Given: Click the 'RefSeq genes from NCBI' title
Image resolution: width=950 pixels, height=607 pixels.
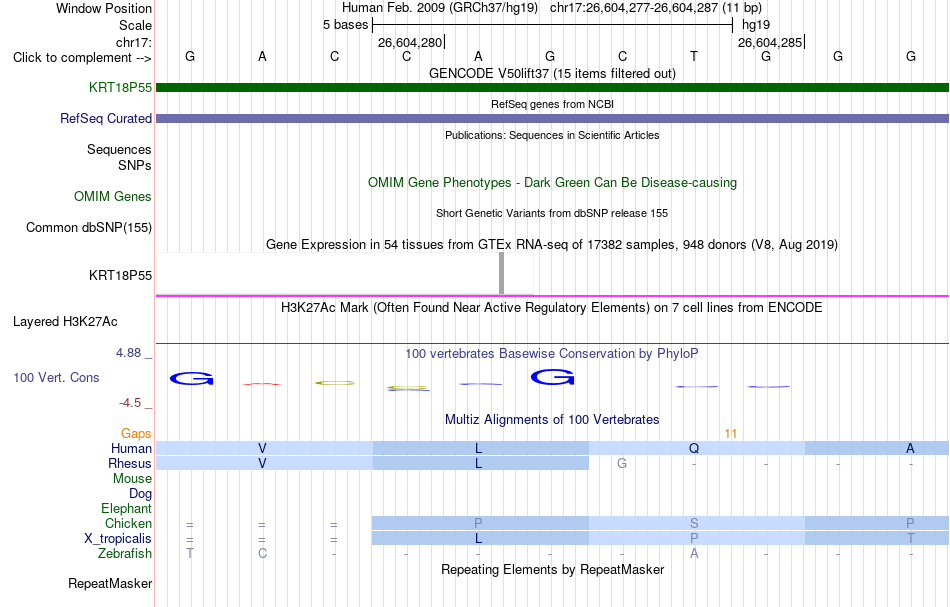Looking at the screenshot, I should point(552,104).
